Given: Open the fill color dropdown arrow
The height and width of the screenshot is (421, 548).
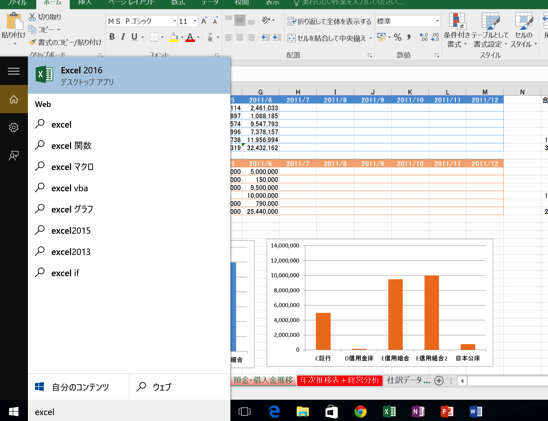Looking at the screenshot, I should point(182,37).
